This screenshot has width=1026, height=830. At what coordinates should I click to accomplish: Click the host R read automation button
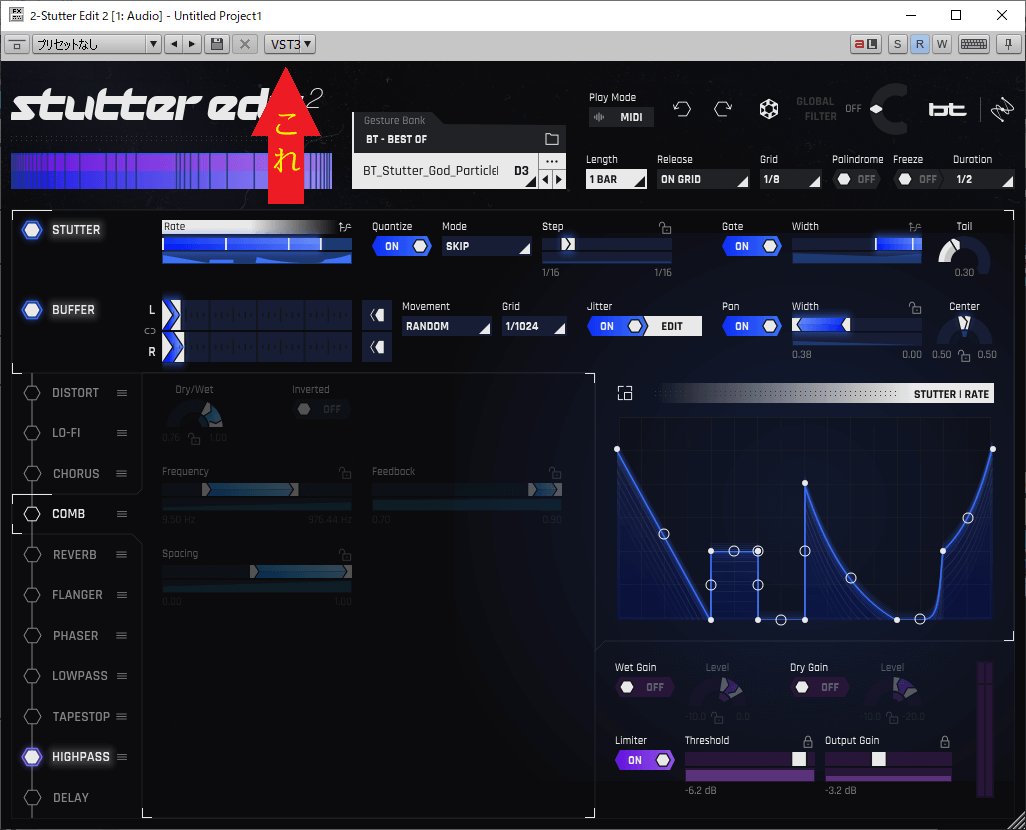coord(919,44)
